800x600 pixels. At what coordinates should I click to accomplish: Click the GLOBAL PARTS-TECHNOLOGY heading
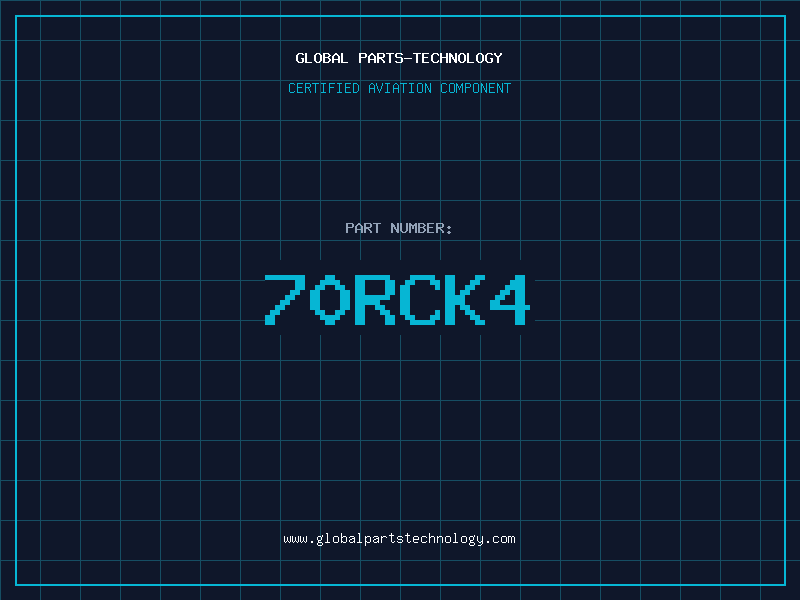pyautogui.click(x=399, y=58)
